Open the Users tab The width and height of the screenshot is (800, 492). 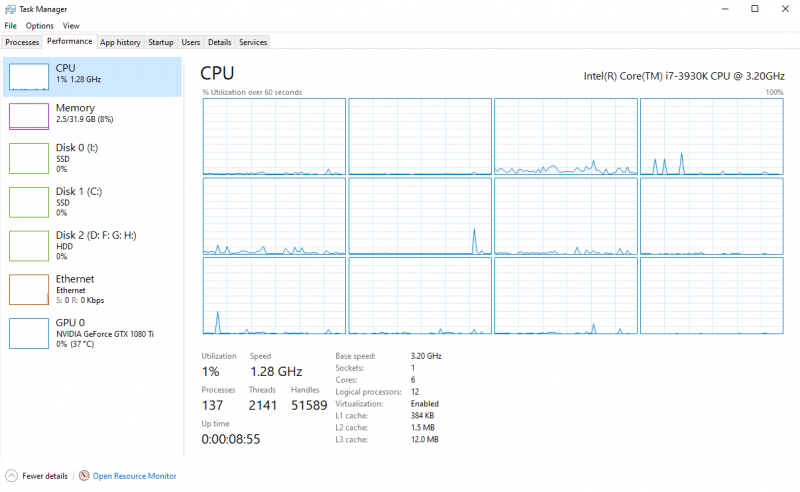pos(191,42)
